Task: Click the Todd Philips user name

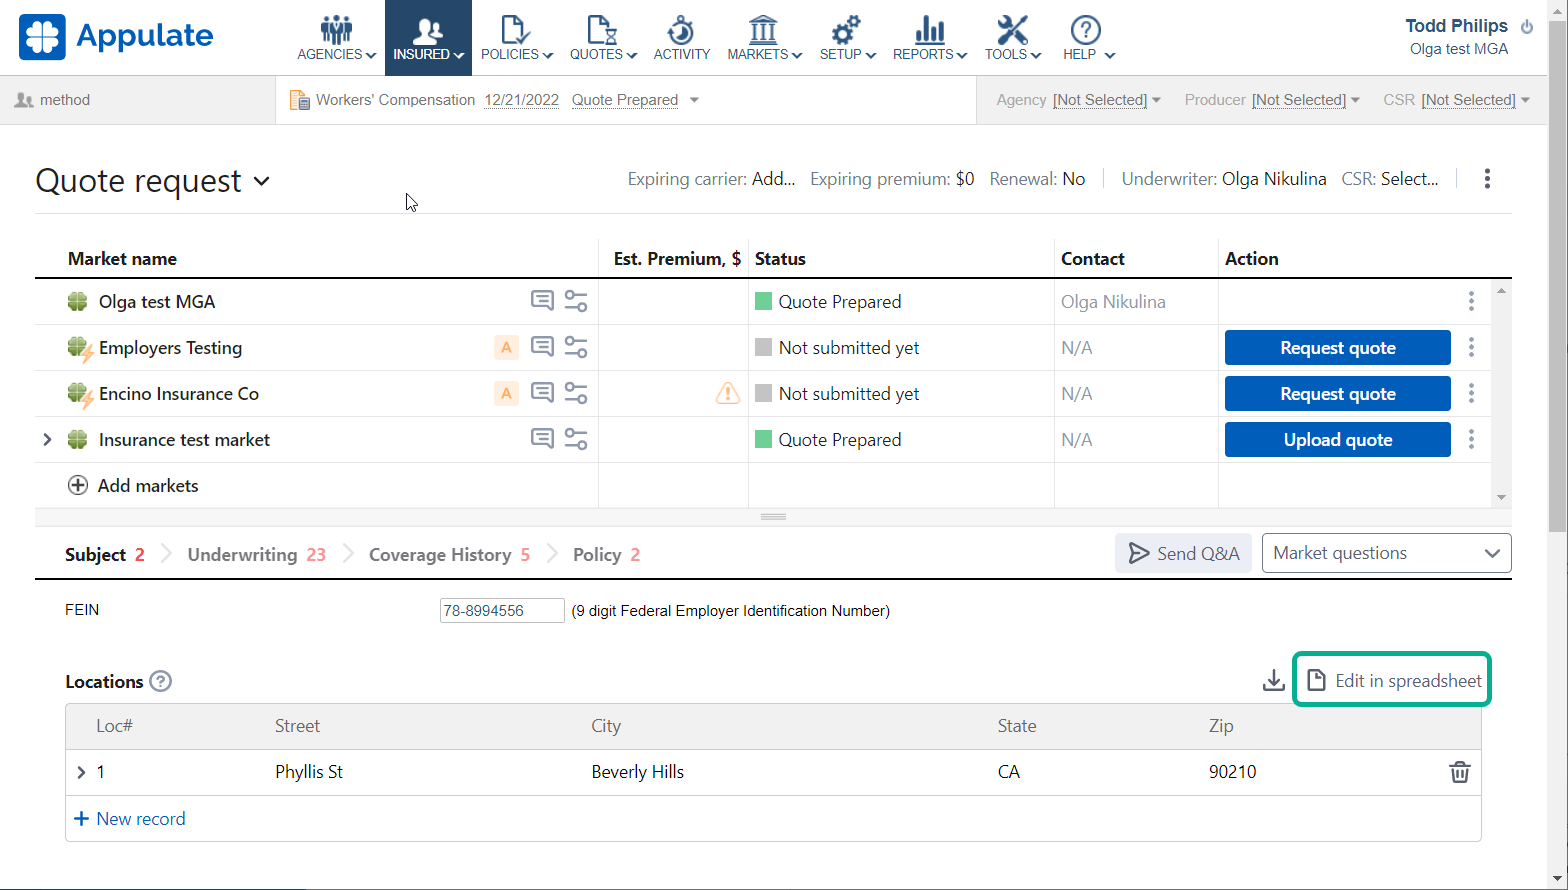Action: point(1456,26)
